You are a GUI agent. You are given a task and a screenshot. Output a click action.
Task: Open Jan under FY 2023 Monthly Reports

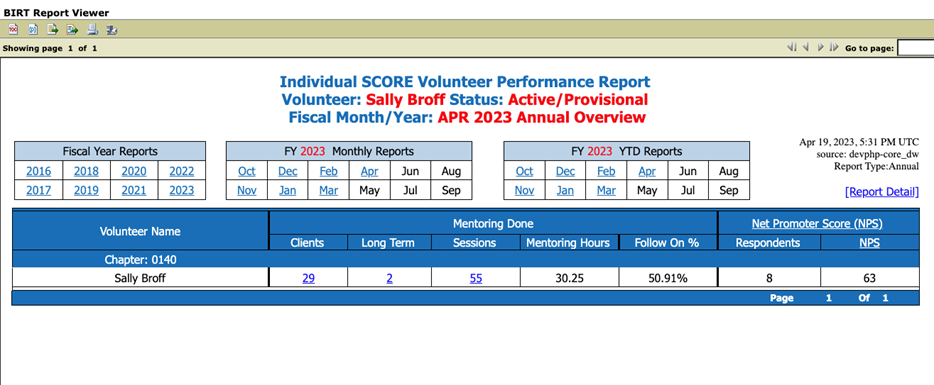click(x=288, y=191)
